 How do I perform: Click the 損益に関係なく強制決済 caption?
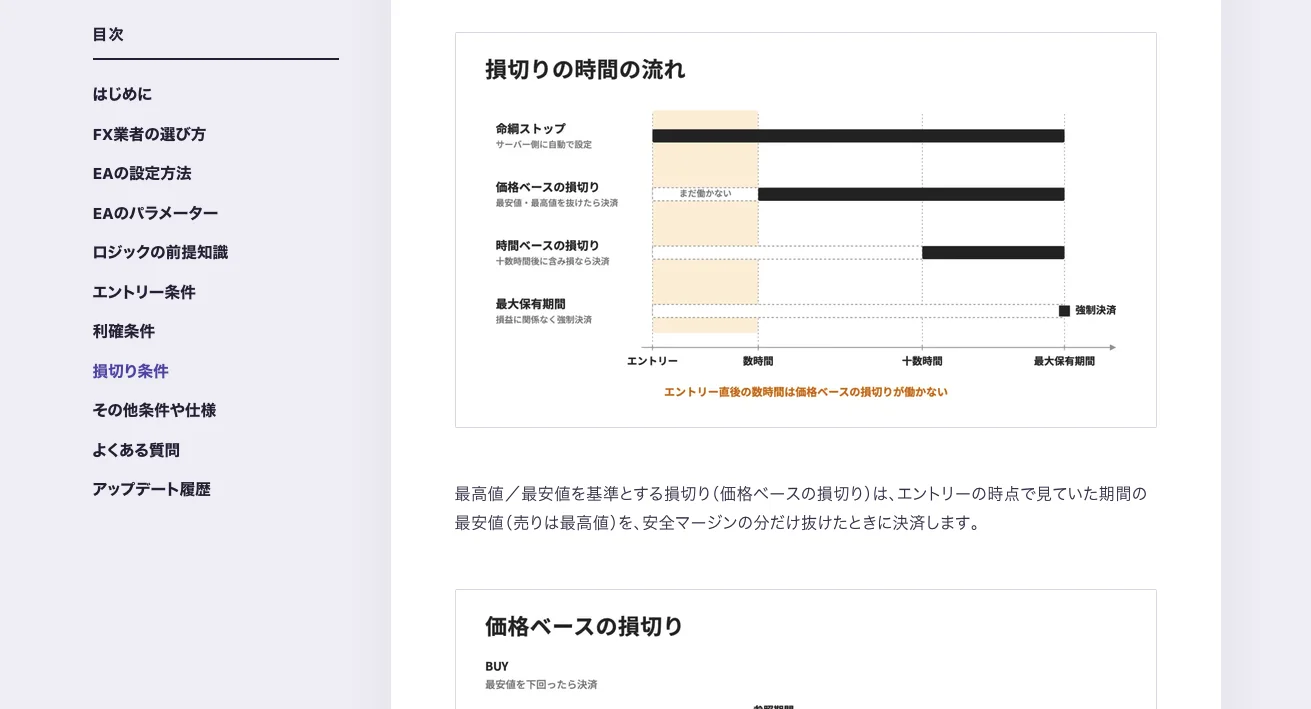[x=543, y=320]
